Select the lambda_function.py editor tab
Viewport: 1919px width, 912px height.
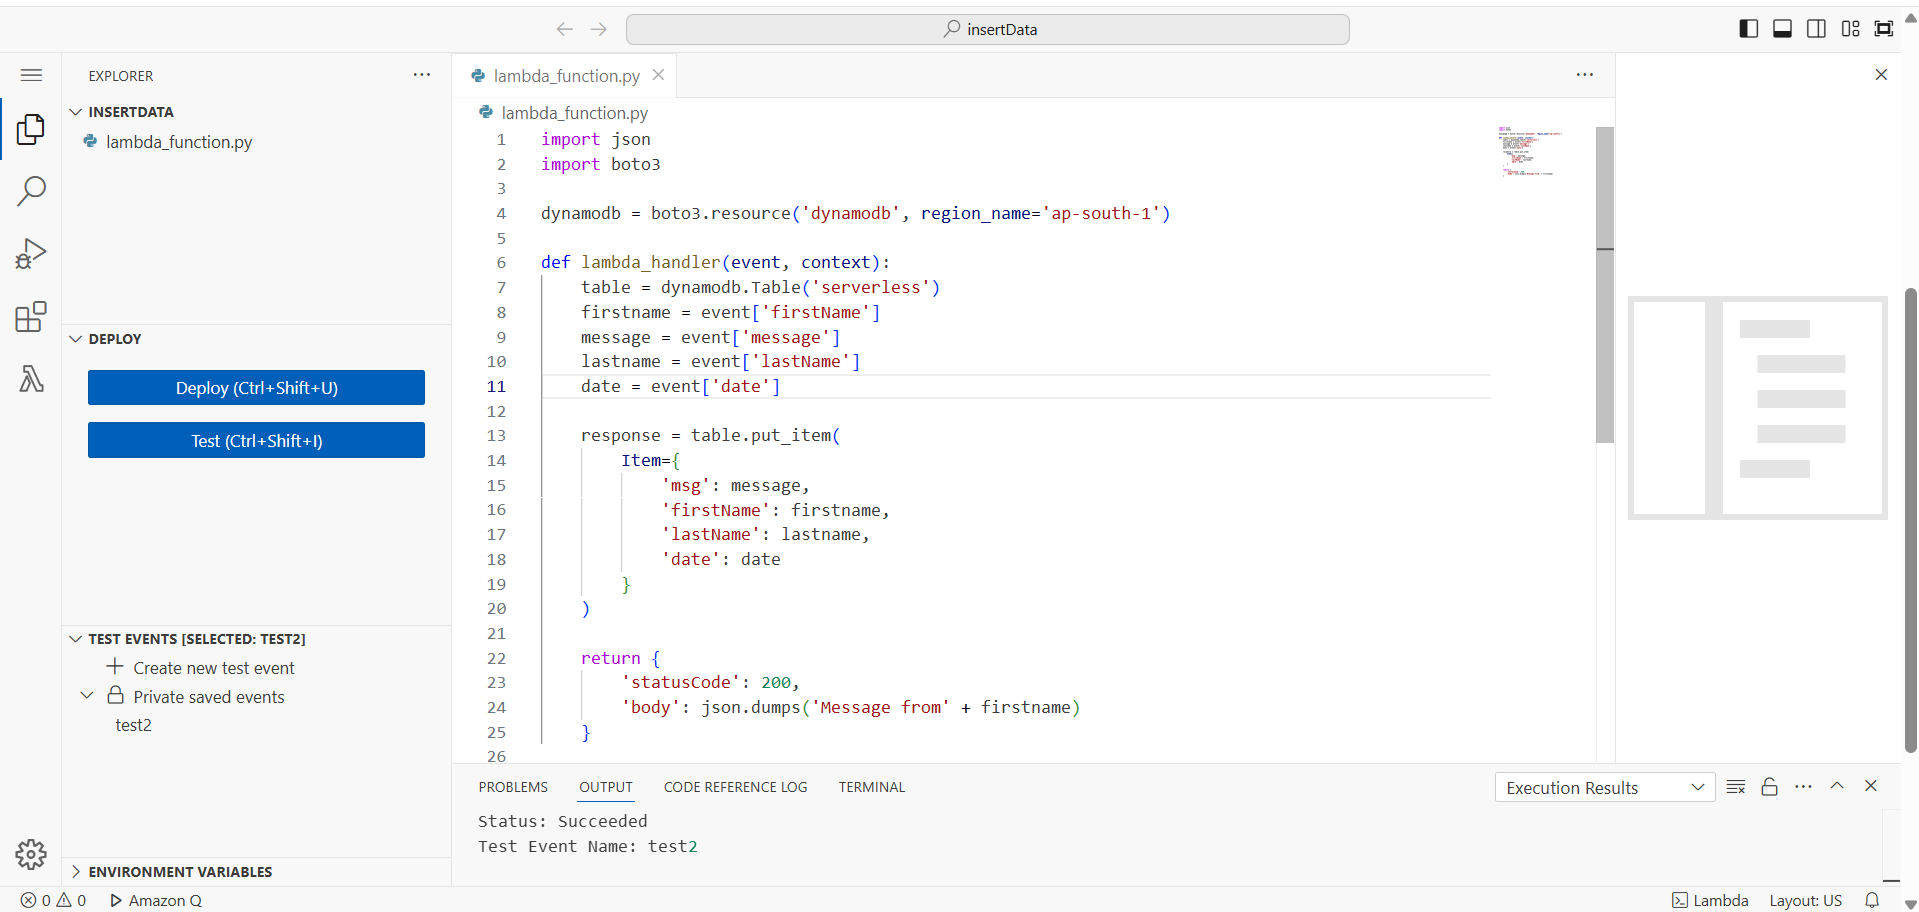[x=566, y=76]
